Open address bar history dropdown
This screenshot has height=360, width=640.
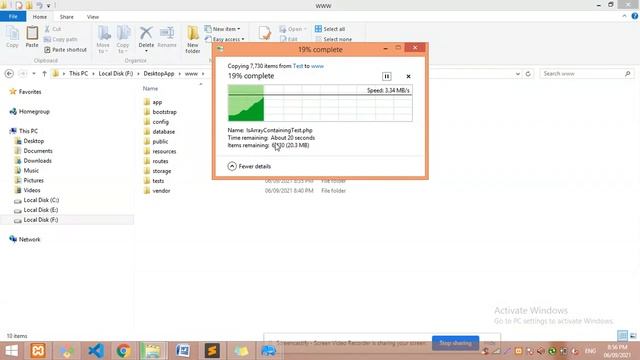click(518, 74)
